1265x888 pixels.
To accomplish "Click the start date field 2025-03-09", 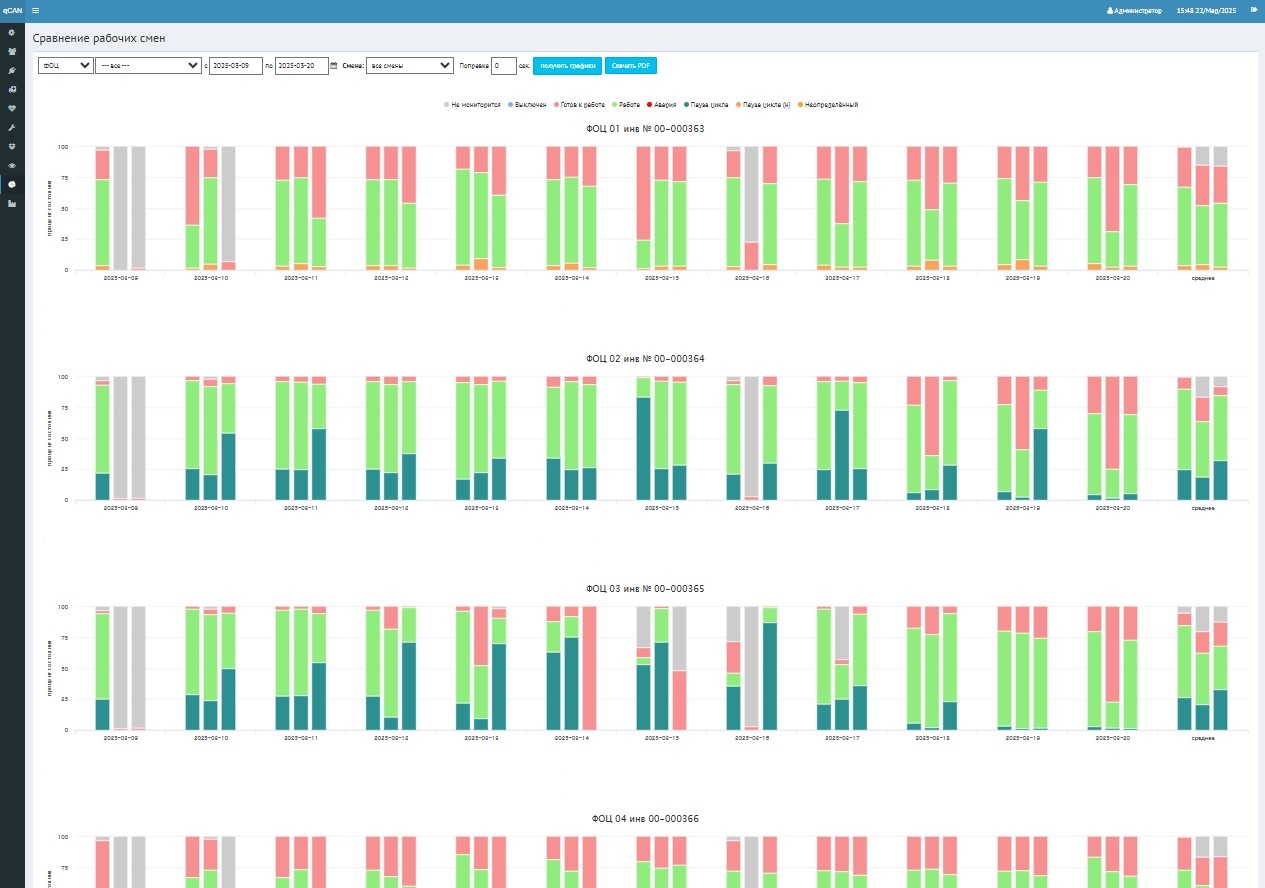I will 236,66.
